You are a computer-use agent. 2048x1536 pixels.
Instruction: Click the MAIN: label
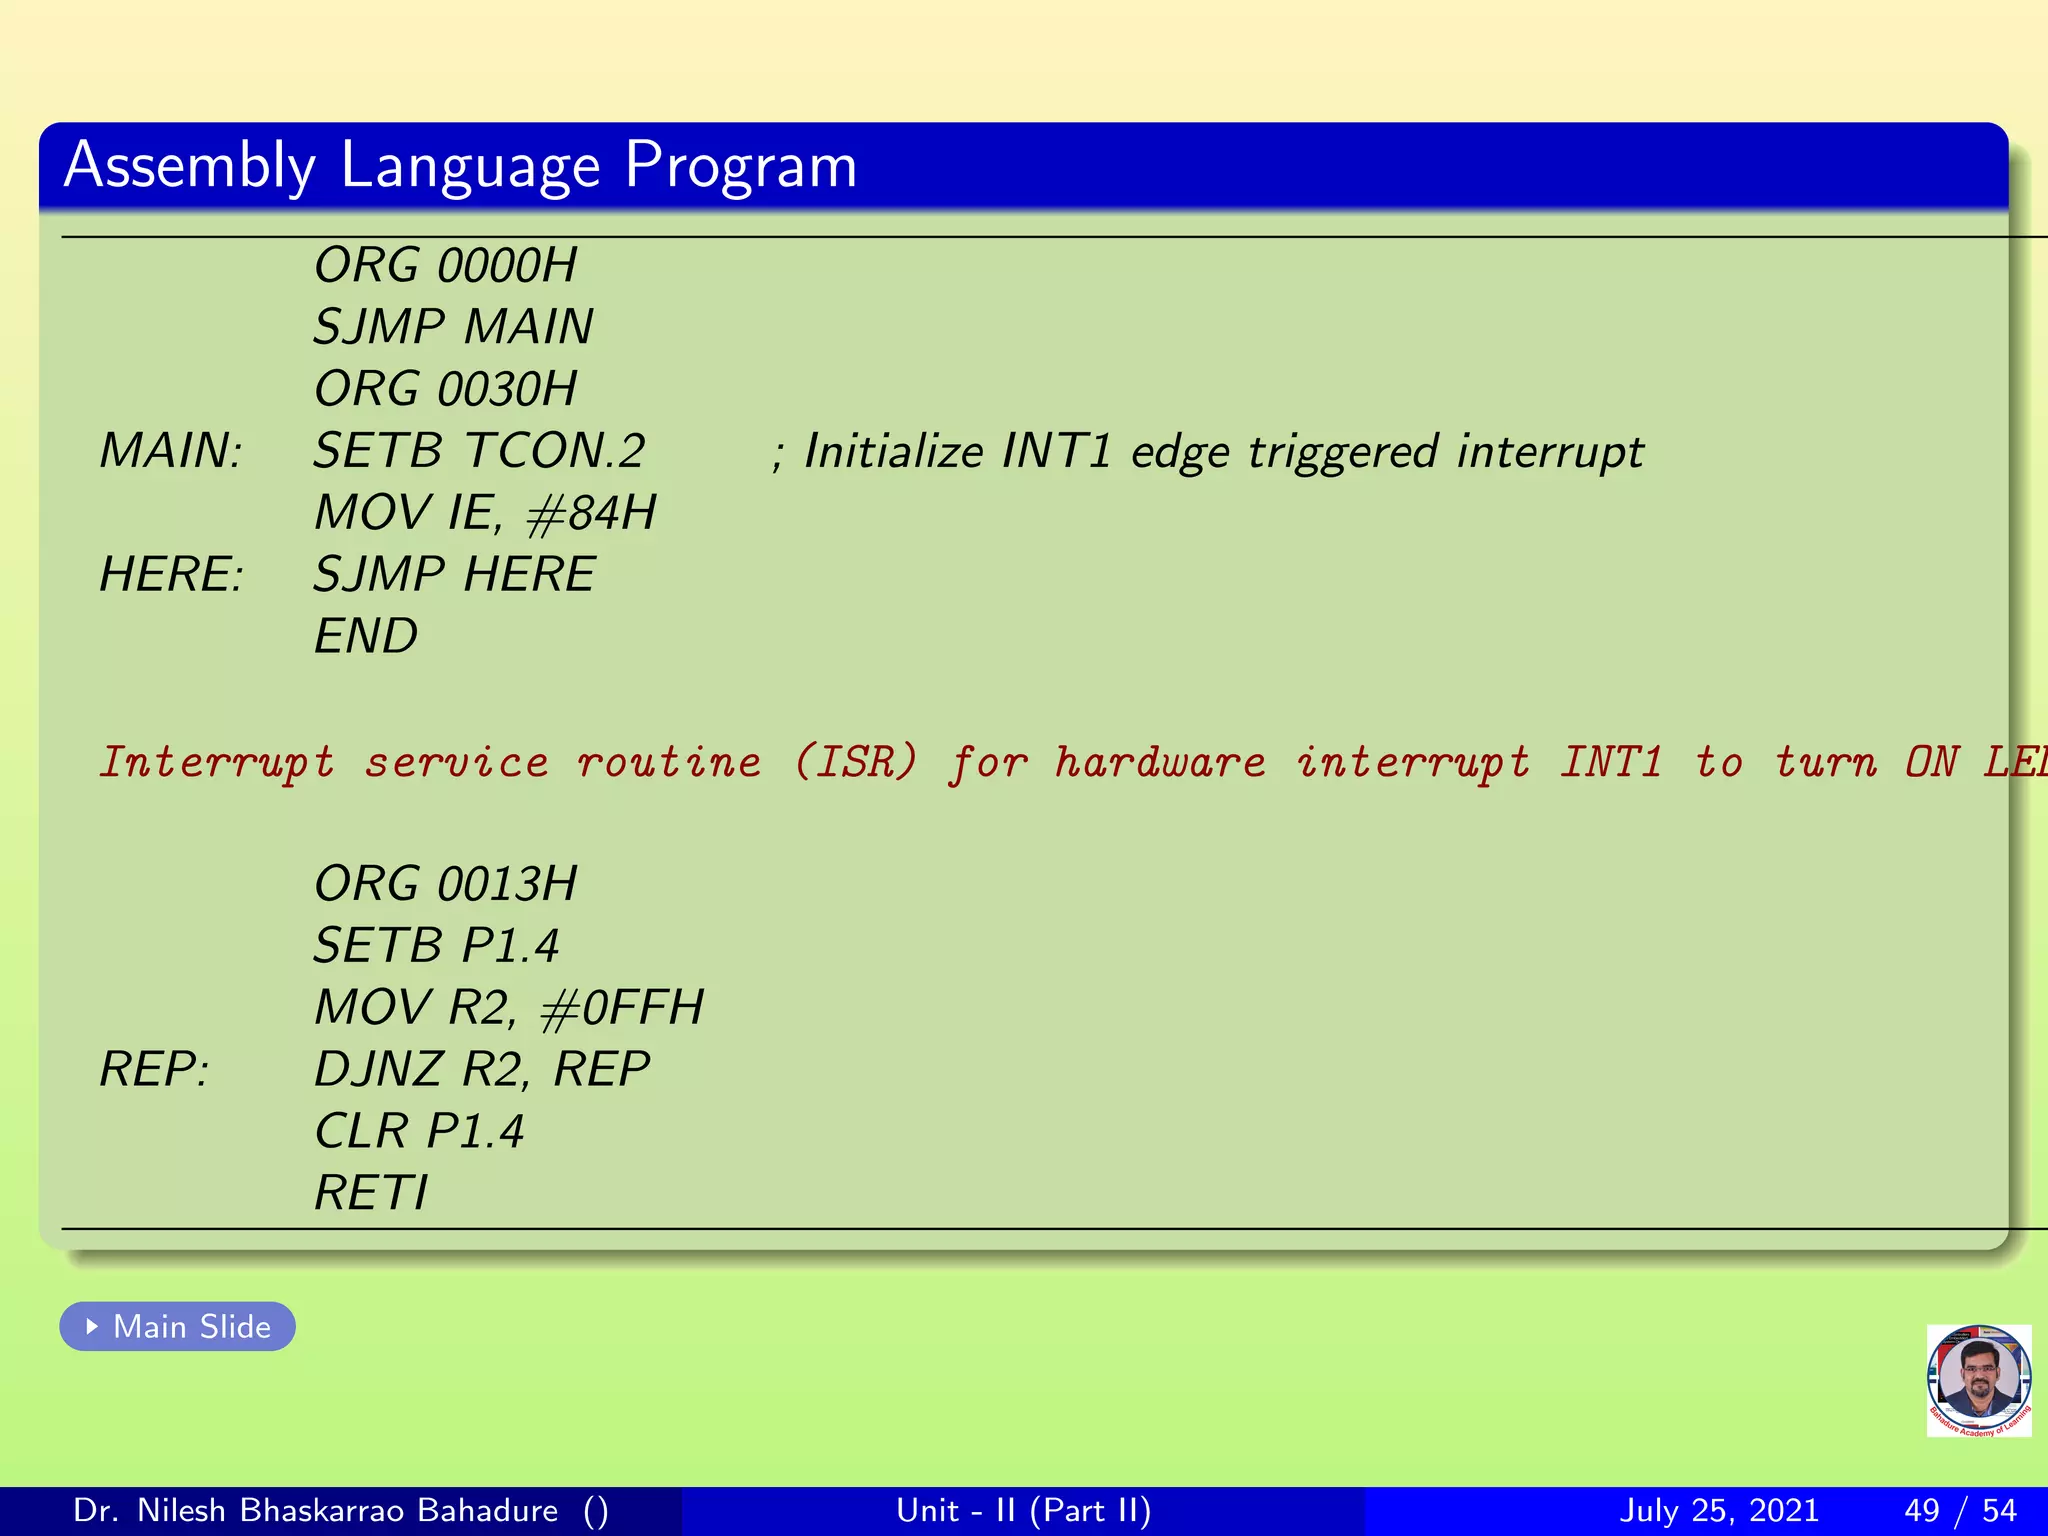[171, 451]
